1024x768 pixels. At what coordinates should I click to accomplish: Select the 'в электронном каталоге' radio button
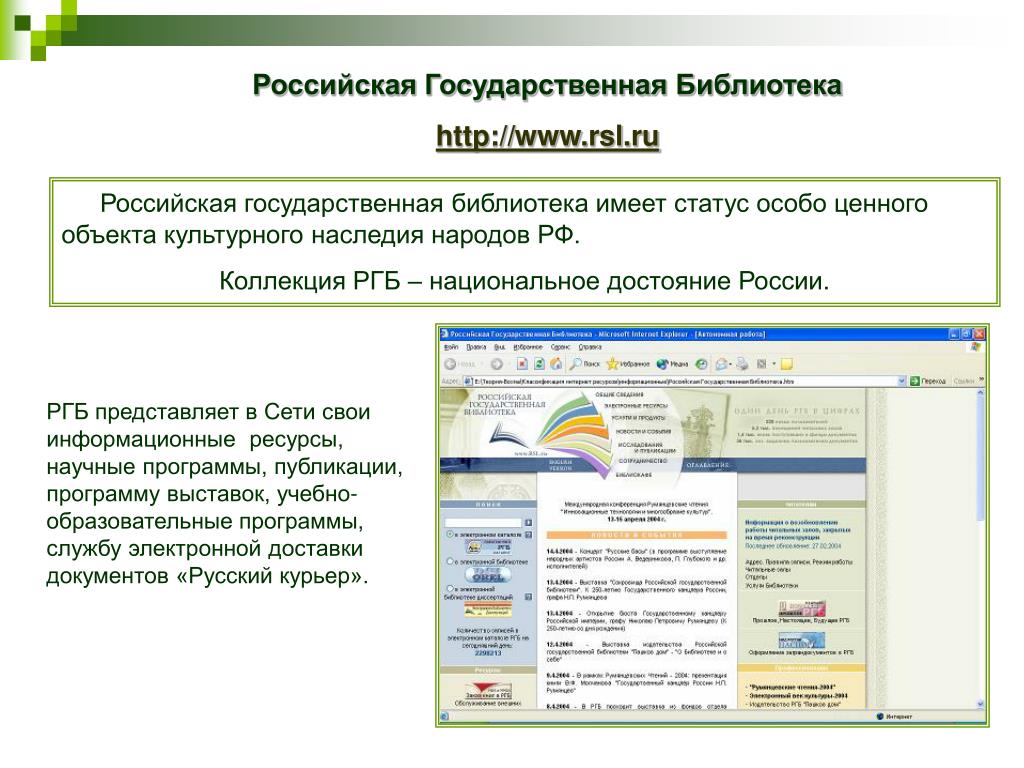[x=450, y=534]
